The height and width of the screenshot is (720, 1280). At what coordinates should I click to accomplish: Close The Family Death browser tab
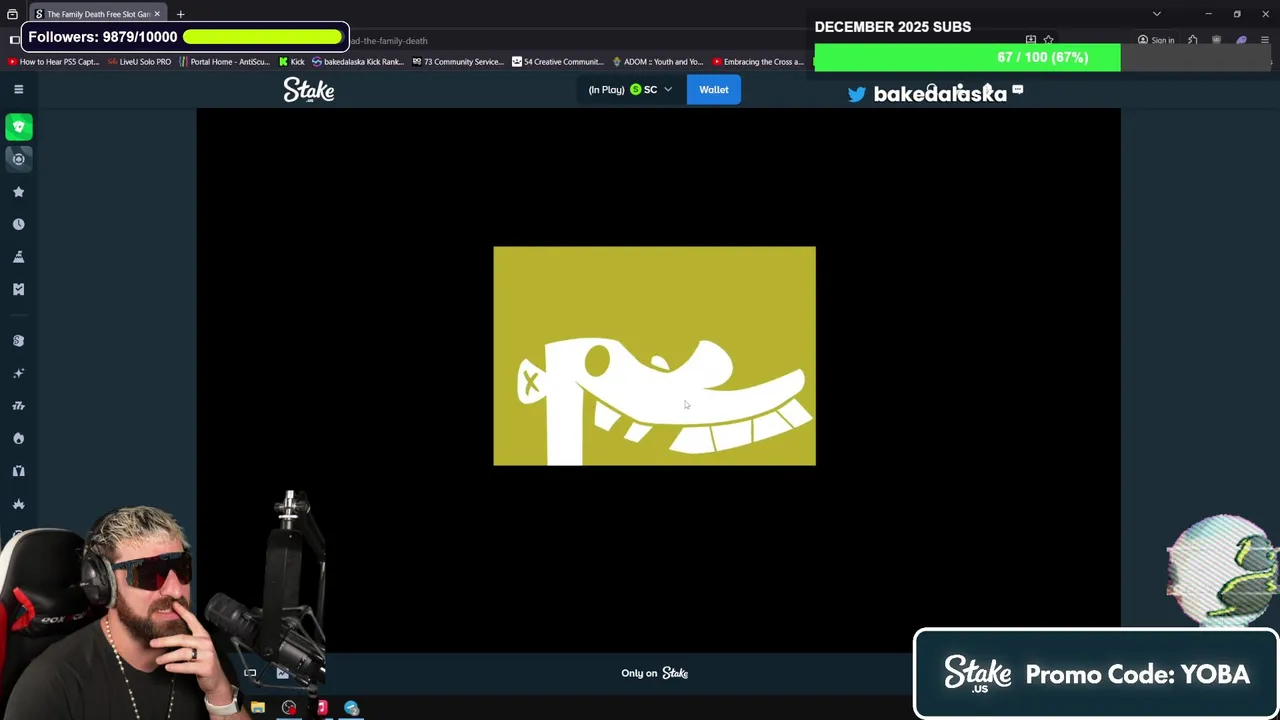click(x=157, y=14)
